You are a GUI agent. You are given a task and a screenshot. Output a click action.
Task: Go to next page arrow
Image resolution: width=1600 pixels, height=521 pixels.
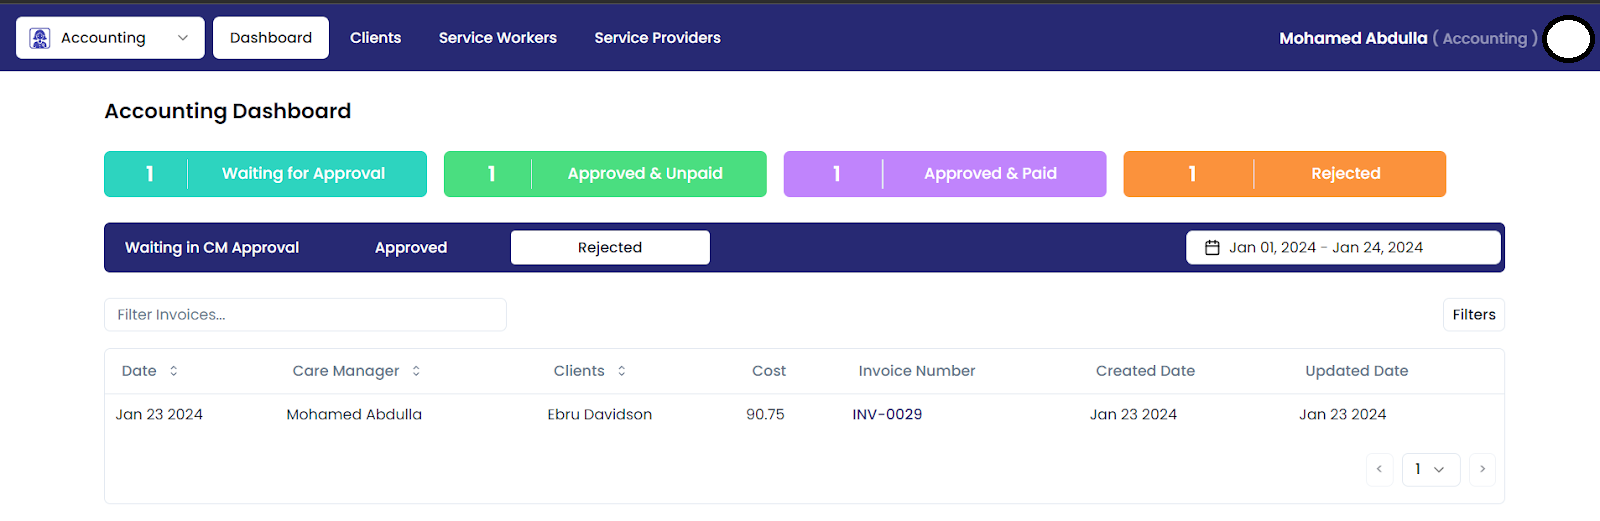(1482, 469)
